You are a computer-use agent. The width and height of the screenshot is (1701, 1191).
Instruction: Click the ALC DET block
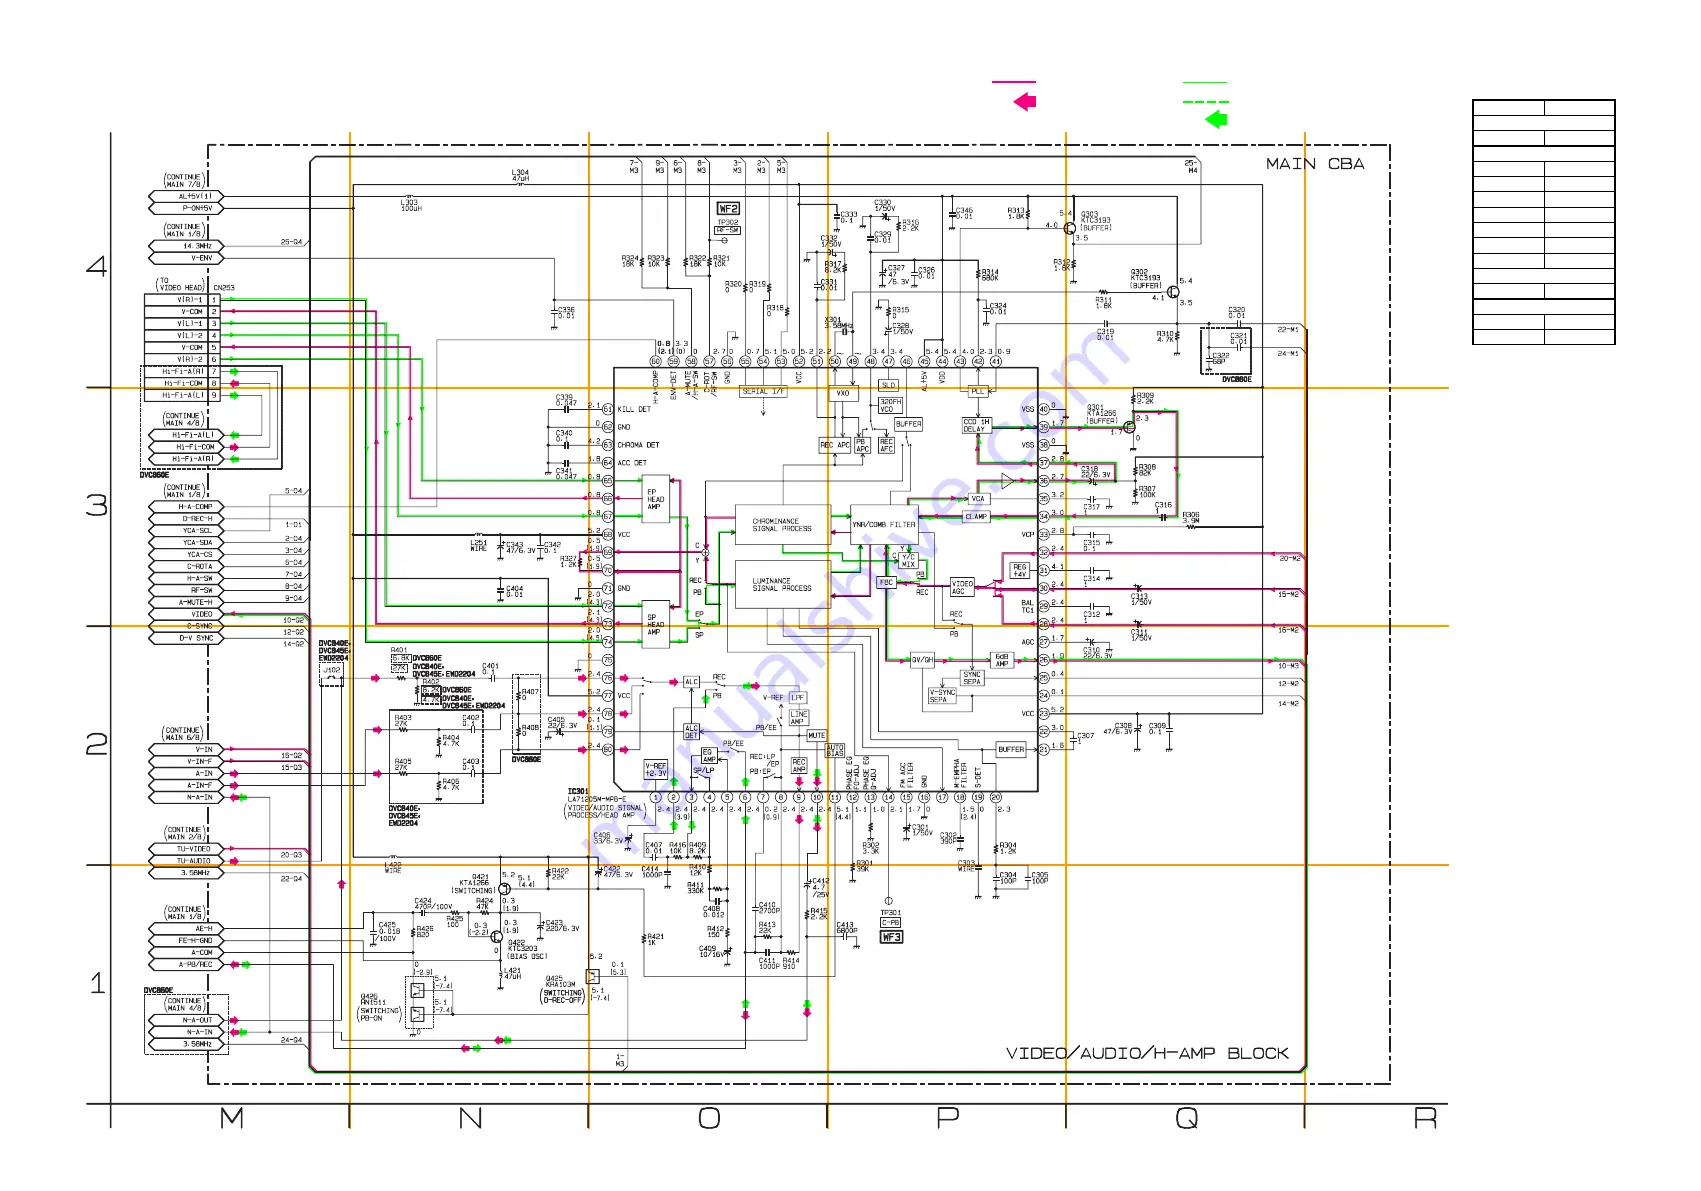[x=691, y=732]
